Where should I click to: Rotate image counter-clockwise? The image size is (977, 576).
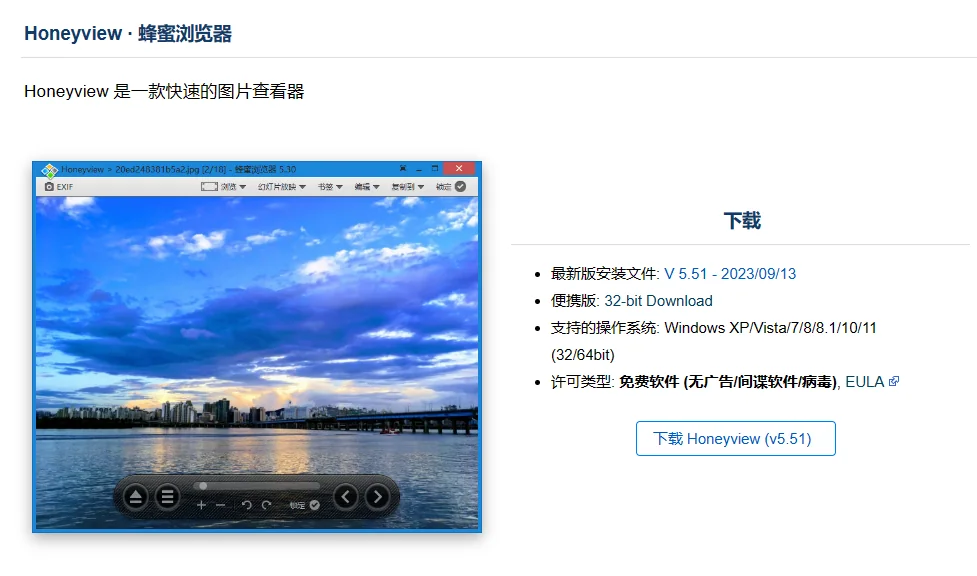[247, 505]
